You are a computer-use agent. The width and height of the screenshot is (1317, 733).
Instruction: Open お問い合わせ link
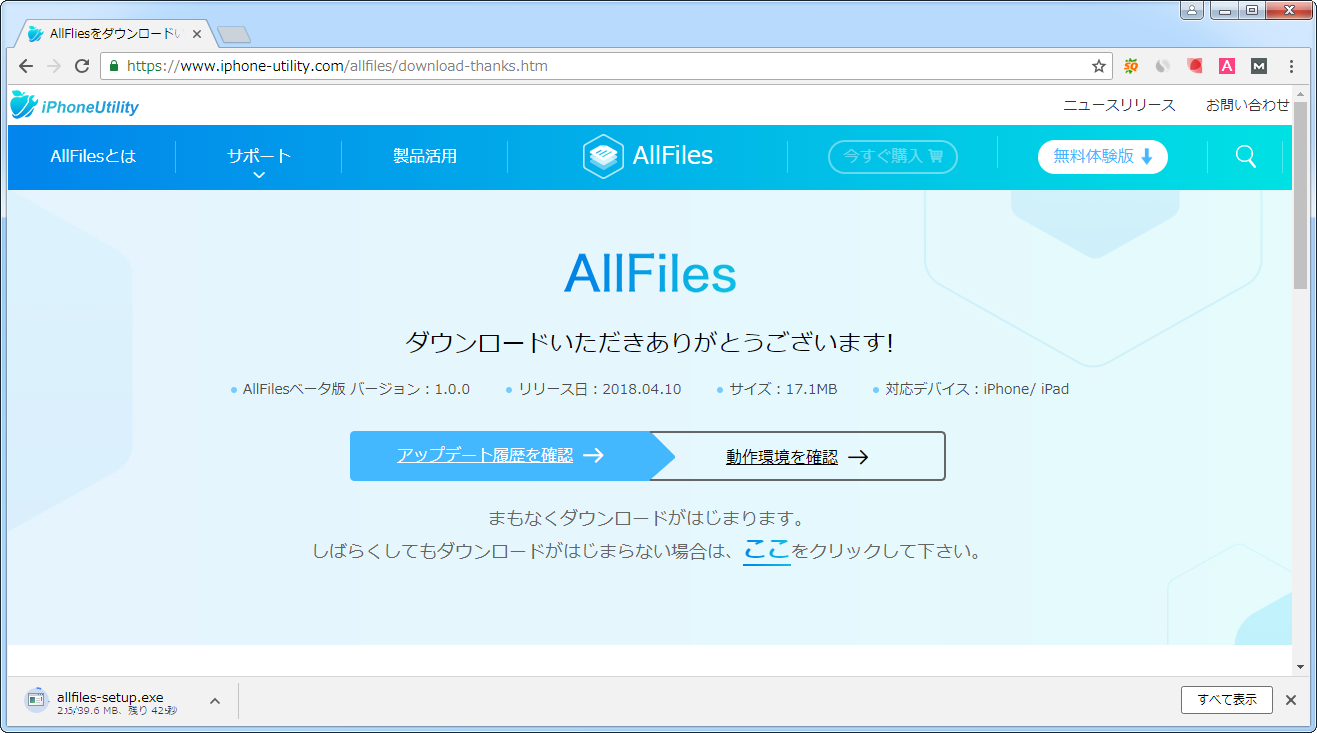(1247, 105)
